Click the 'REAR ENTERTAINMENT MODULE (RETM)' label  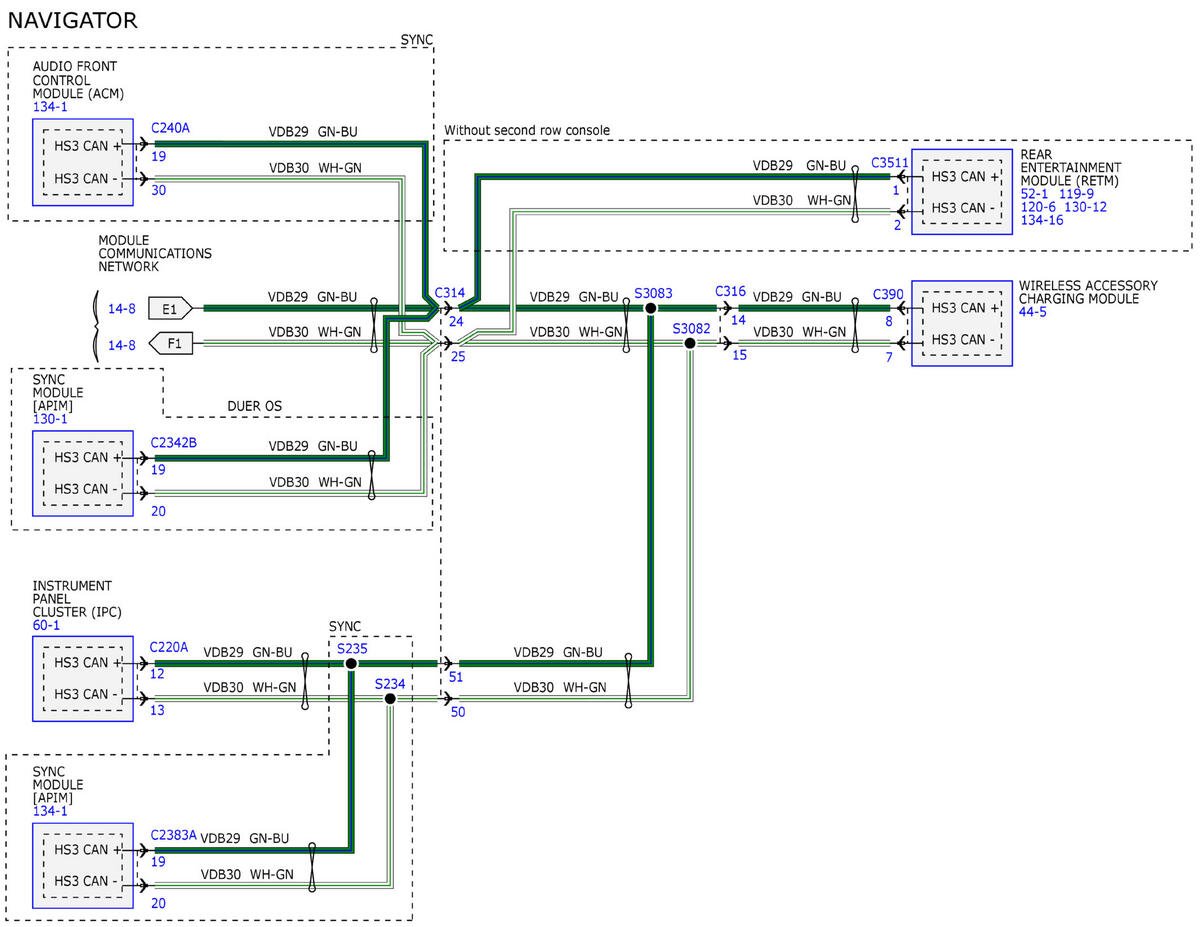[x=1071, y=167]
